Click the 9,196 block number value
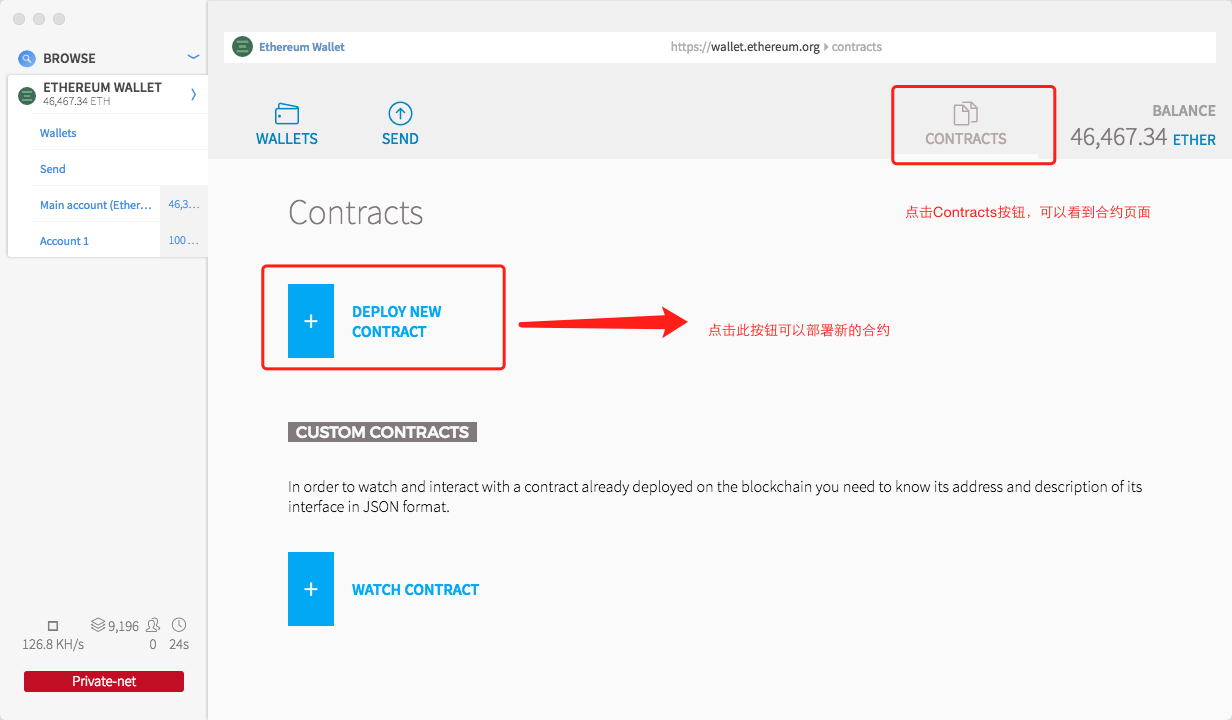Viewport: 1232px width, 720px height. click(124, 626)
